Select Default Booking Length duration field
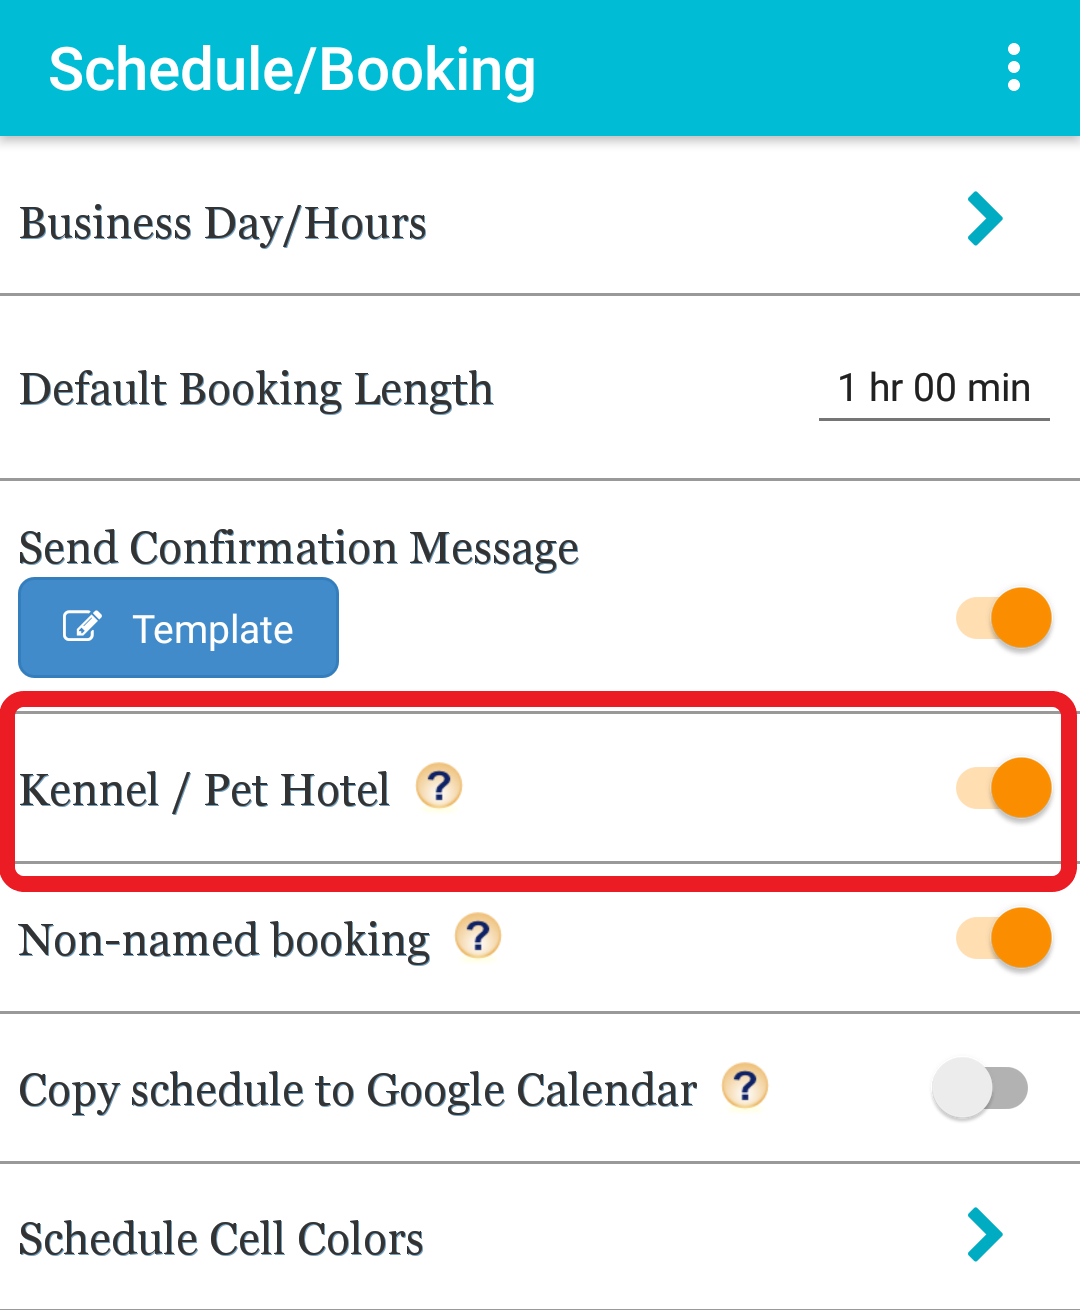The width and height of the screenshot is (1081, 1310). [934, 388]
